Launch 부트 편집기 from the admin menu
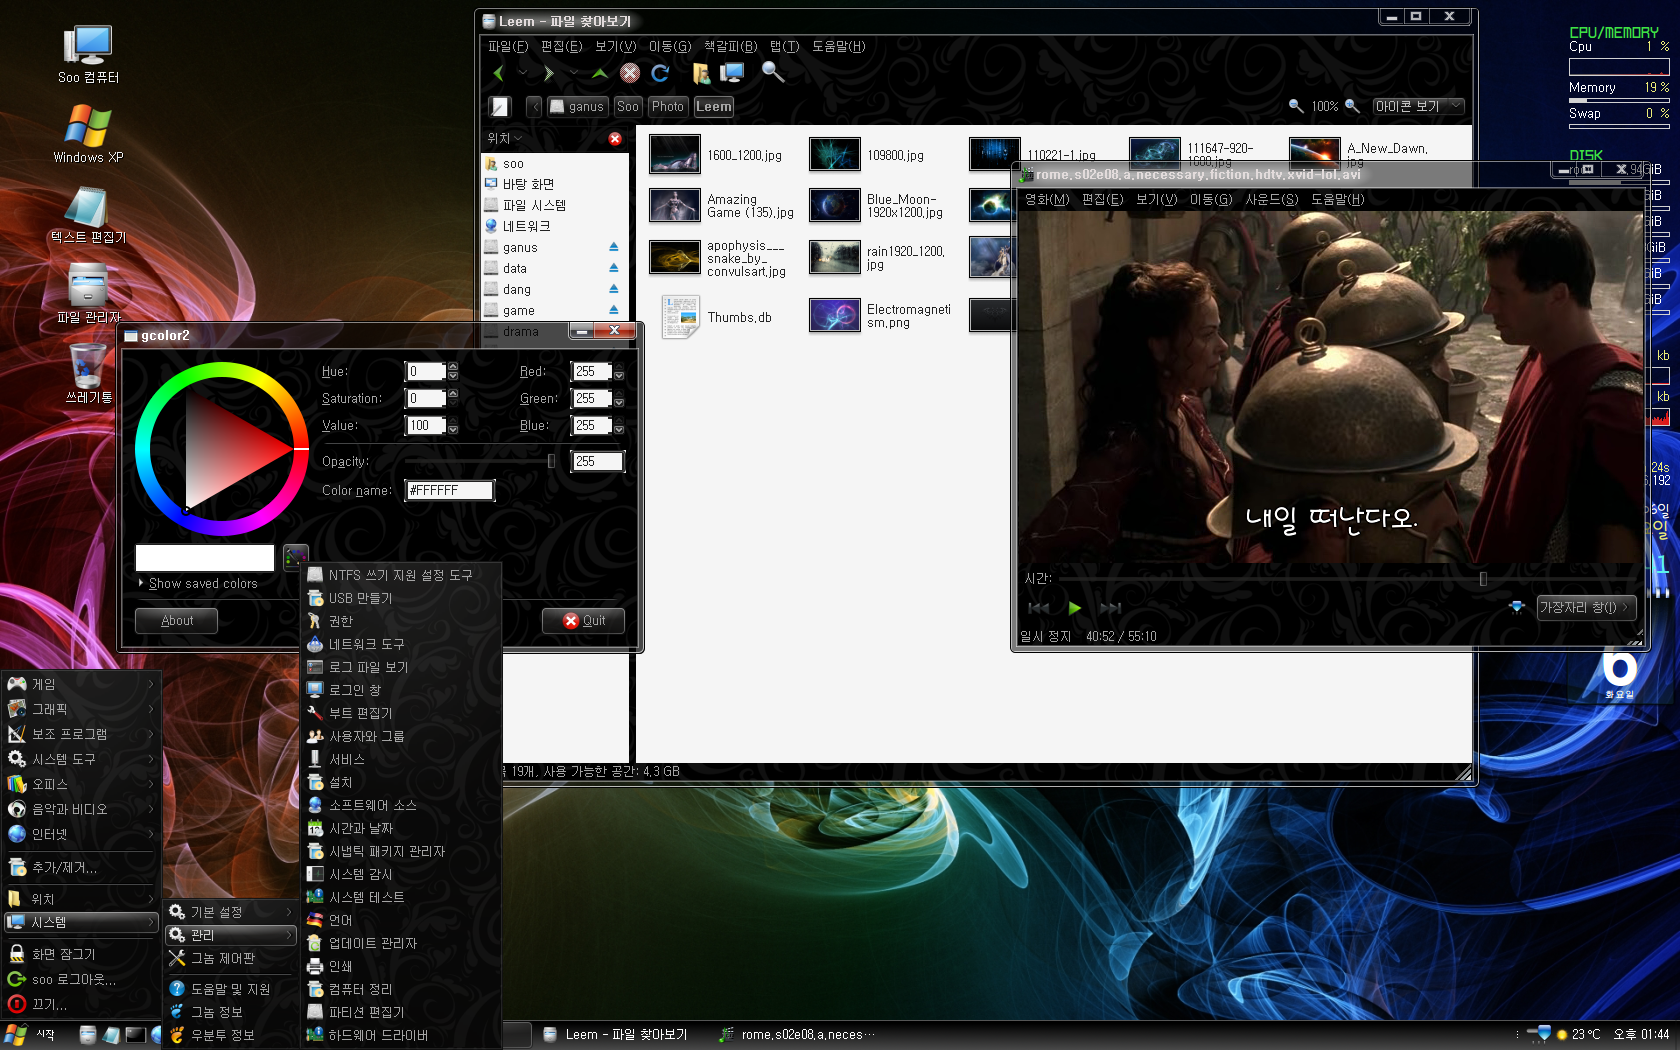Image resolution: width=1680 pixels, height=1050 pixels. pyautogui.click(x=400, y=713)
